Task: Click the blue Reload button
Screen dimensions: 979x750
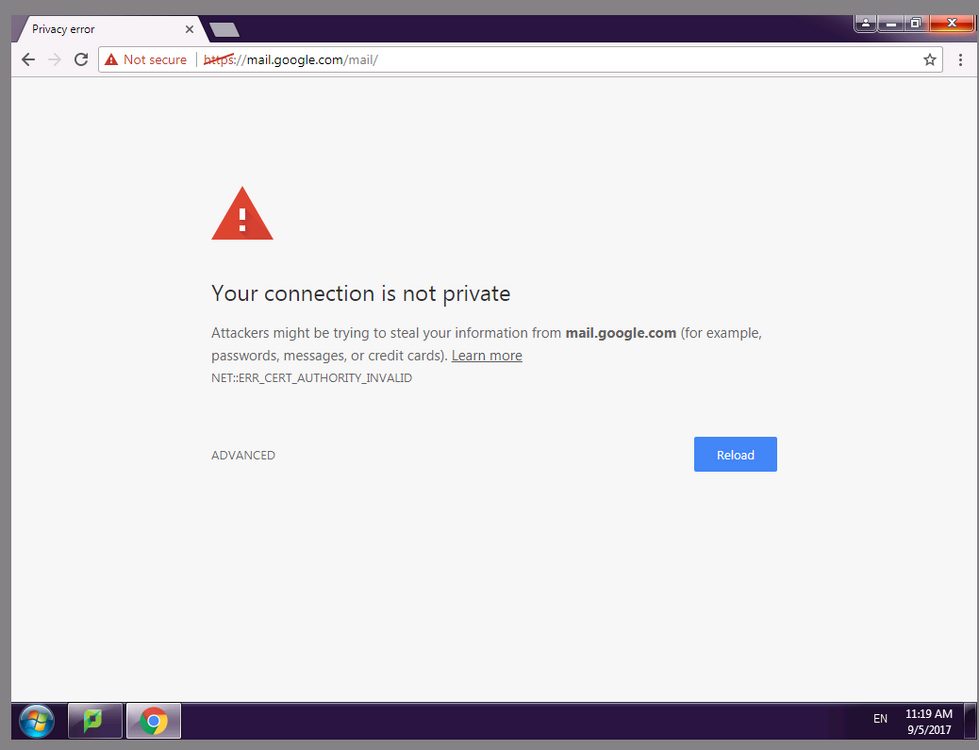Action: pos(735,455)
